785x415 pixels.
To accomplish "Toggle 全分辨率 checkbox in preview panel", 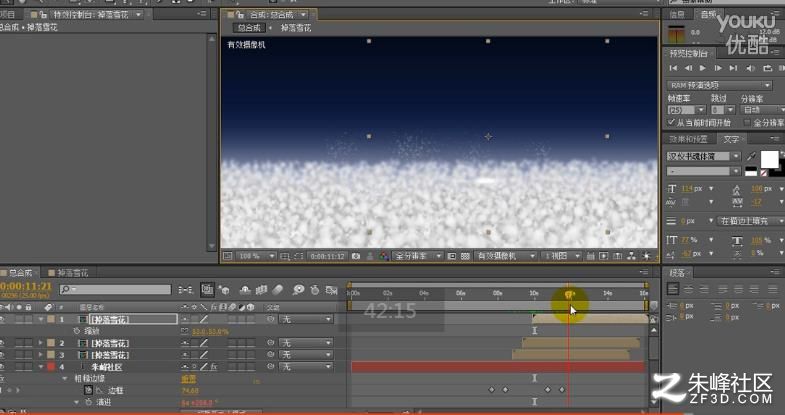I will [x=747, y=122].
